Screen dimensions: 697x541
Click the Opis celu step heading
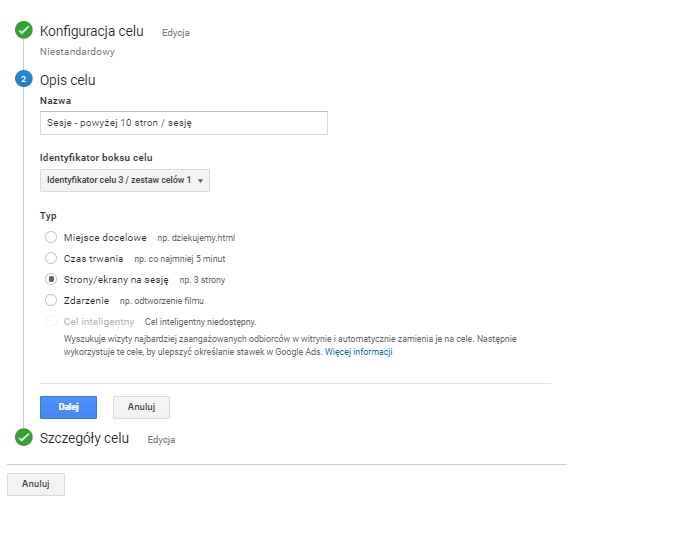[x=68, y=80]
